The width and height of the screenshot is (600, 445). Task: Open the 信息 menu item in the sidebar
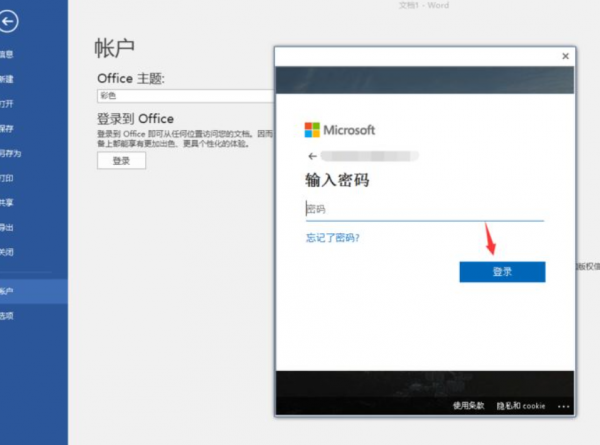coord(7,54)
